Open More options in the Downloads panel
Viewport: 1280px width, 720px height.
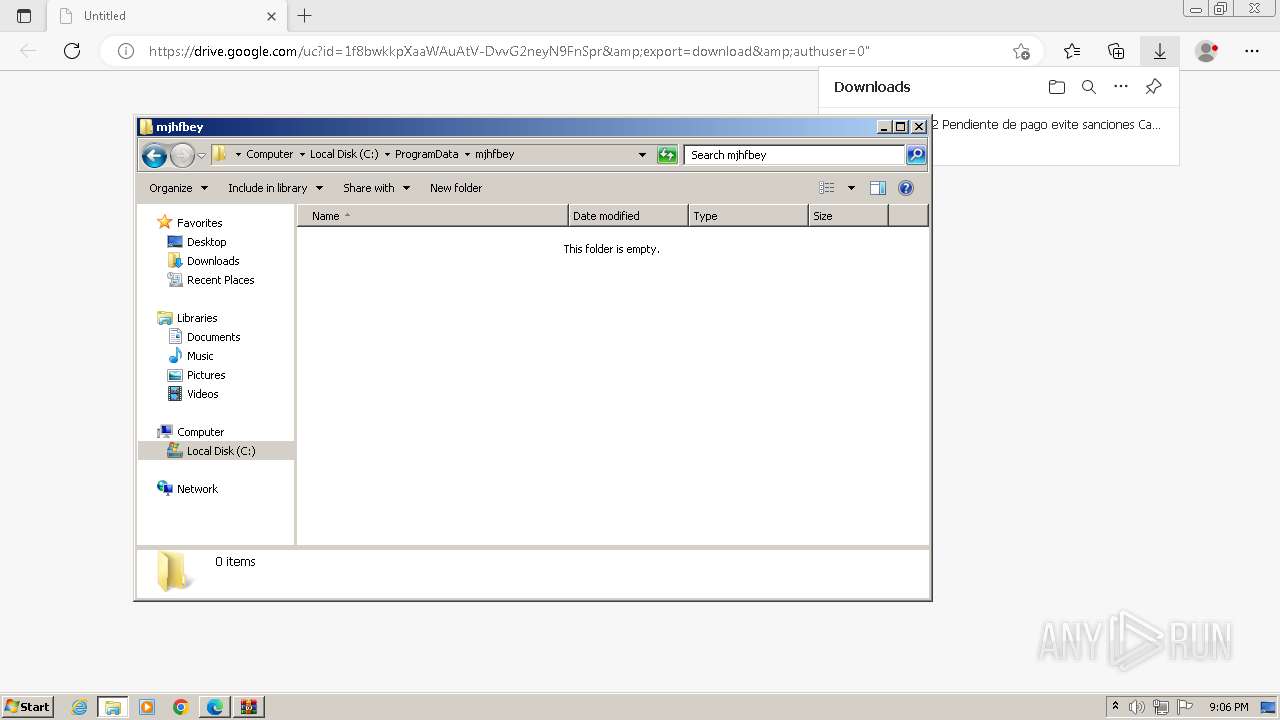(x=1121, y=87)
